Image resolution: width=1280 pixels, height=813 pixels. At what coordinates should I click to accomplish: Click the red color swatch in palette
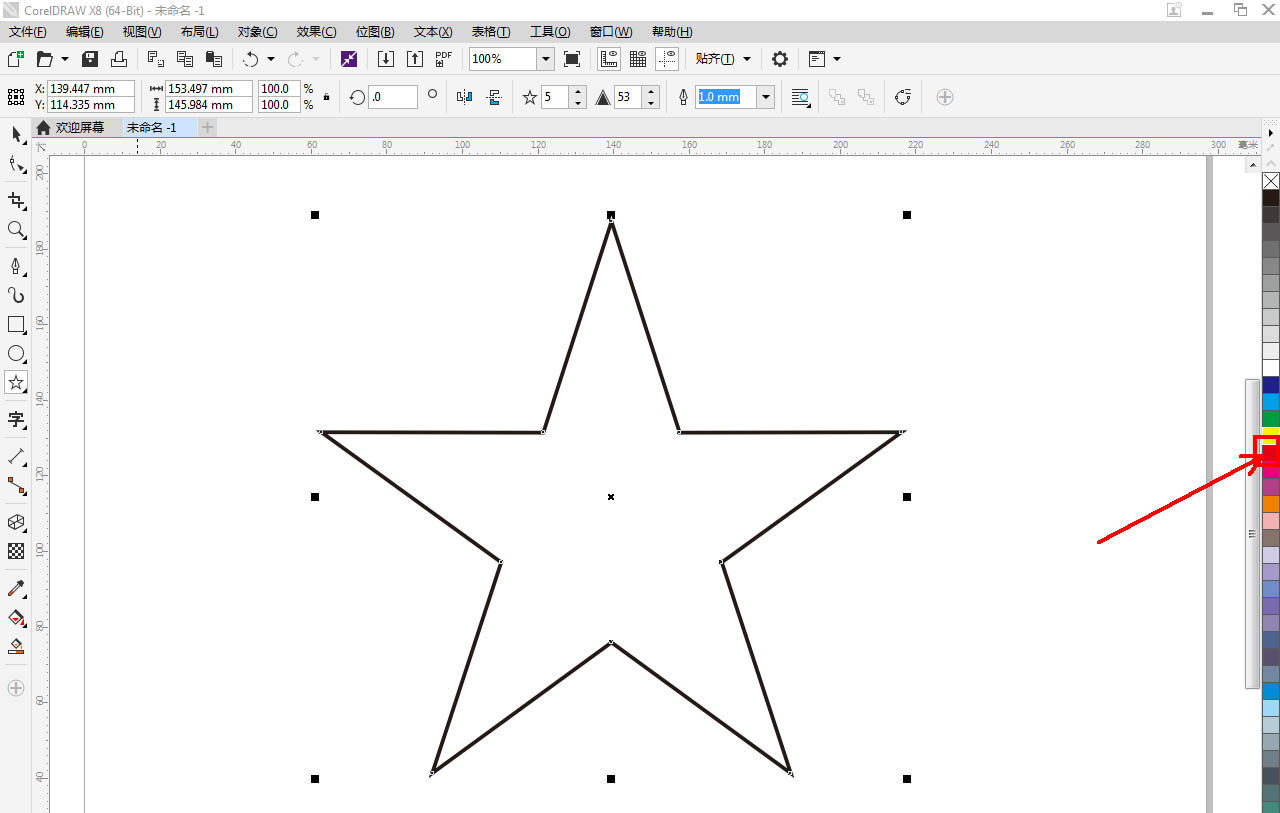click(x=1270, y=453)
